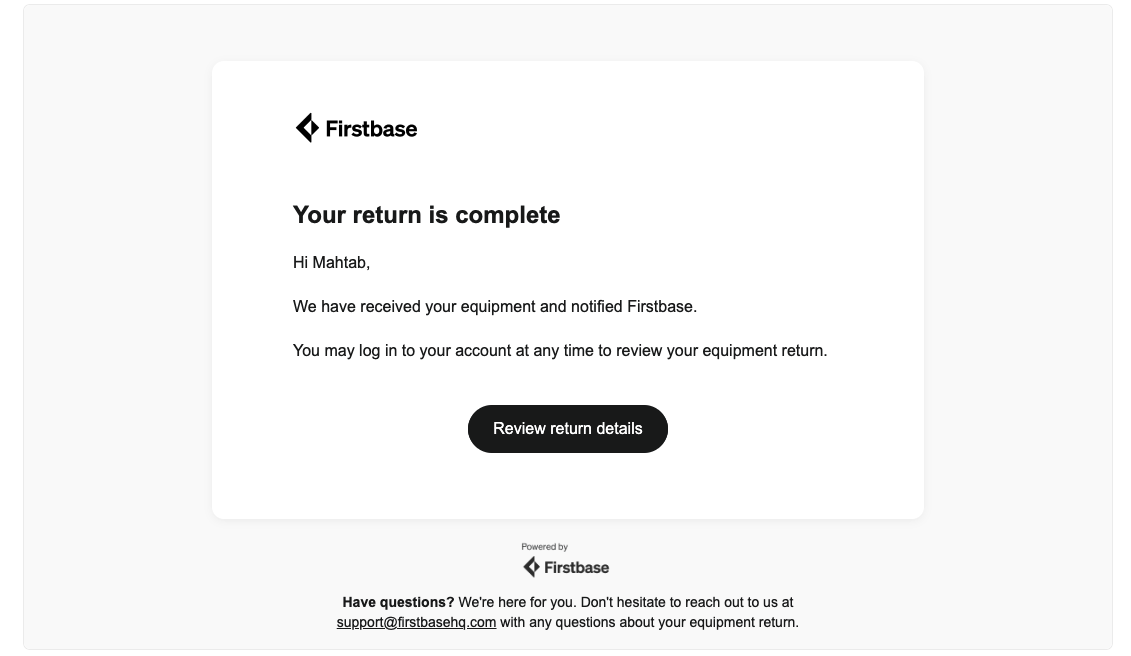Click the 'We have received your equipment' sentence
Image resolution: width=1131 pixels, height=656 pixels.
495,307
